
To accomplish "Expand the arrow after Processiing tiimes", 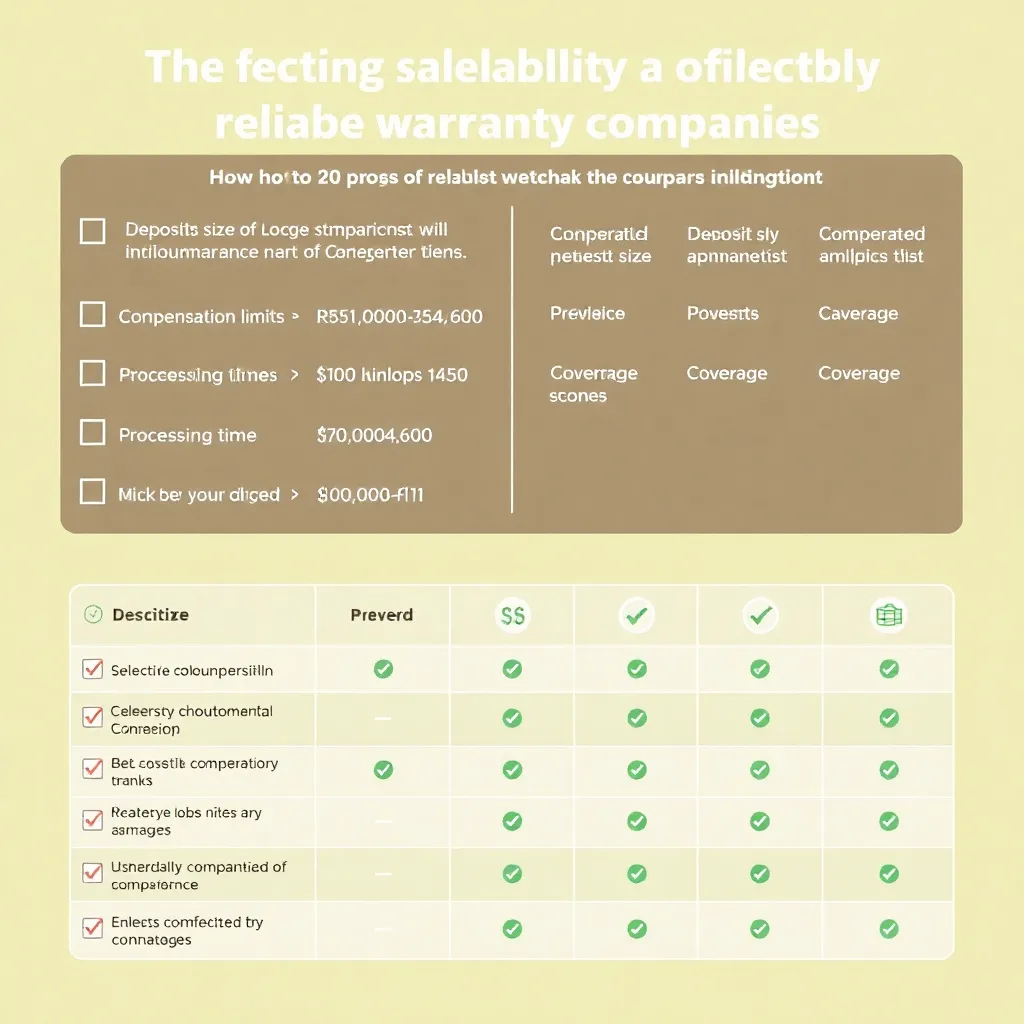I will pos(295,375).
